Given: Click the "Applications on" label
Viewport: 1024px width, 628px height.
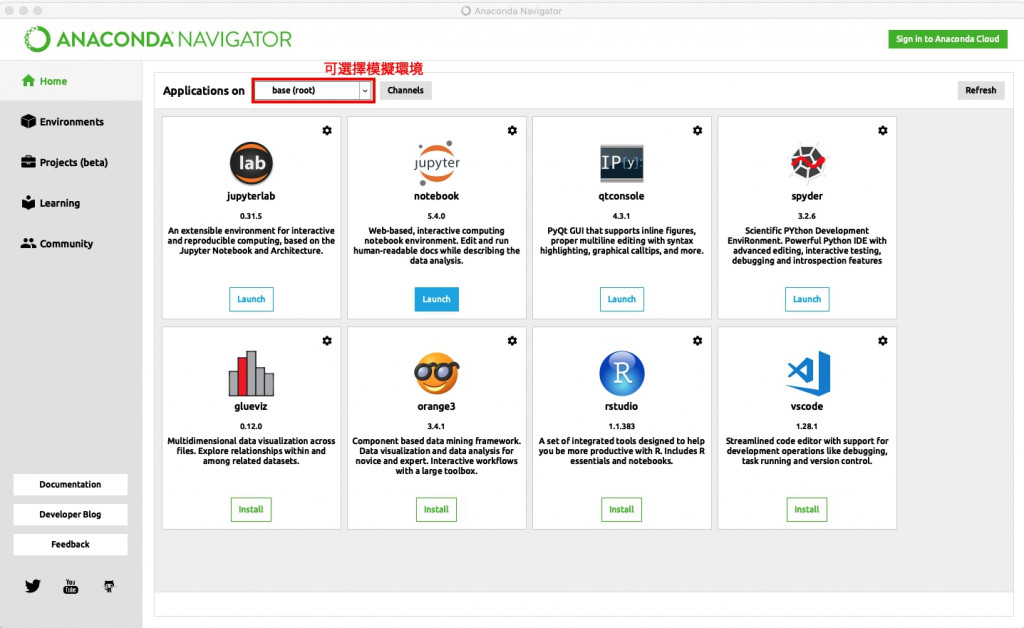Looking at the screenshot, I should pyautogui.click(x=204, y=91).
